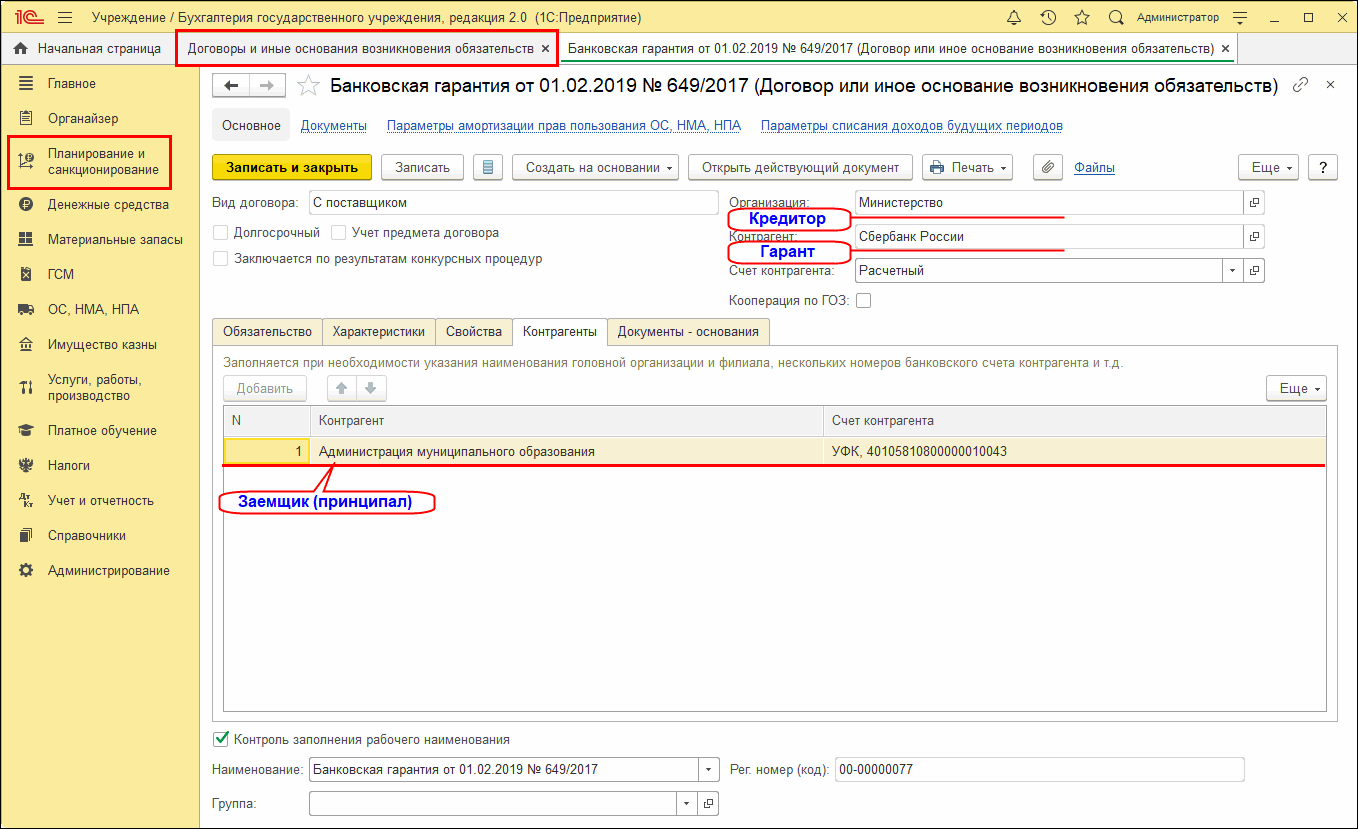Open Файлы link

(x=1094, y=168)
